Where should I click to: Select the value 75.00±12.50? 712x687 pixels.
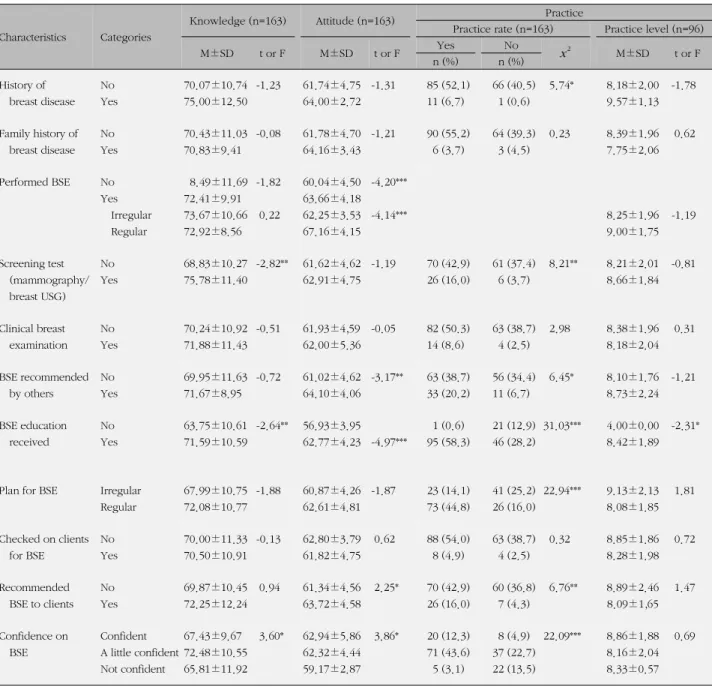216,101
